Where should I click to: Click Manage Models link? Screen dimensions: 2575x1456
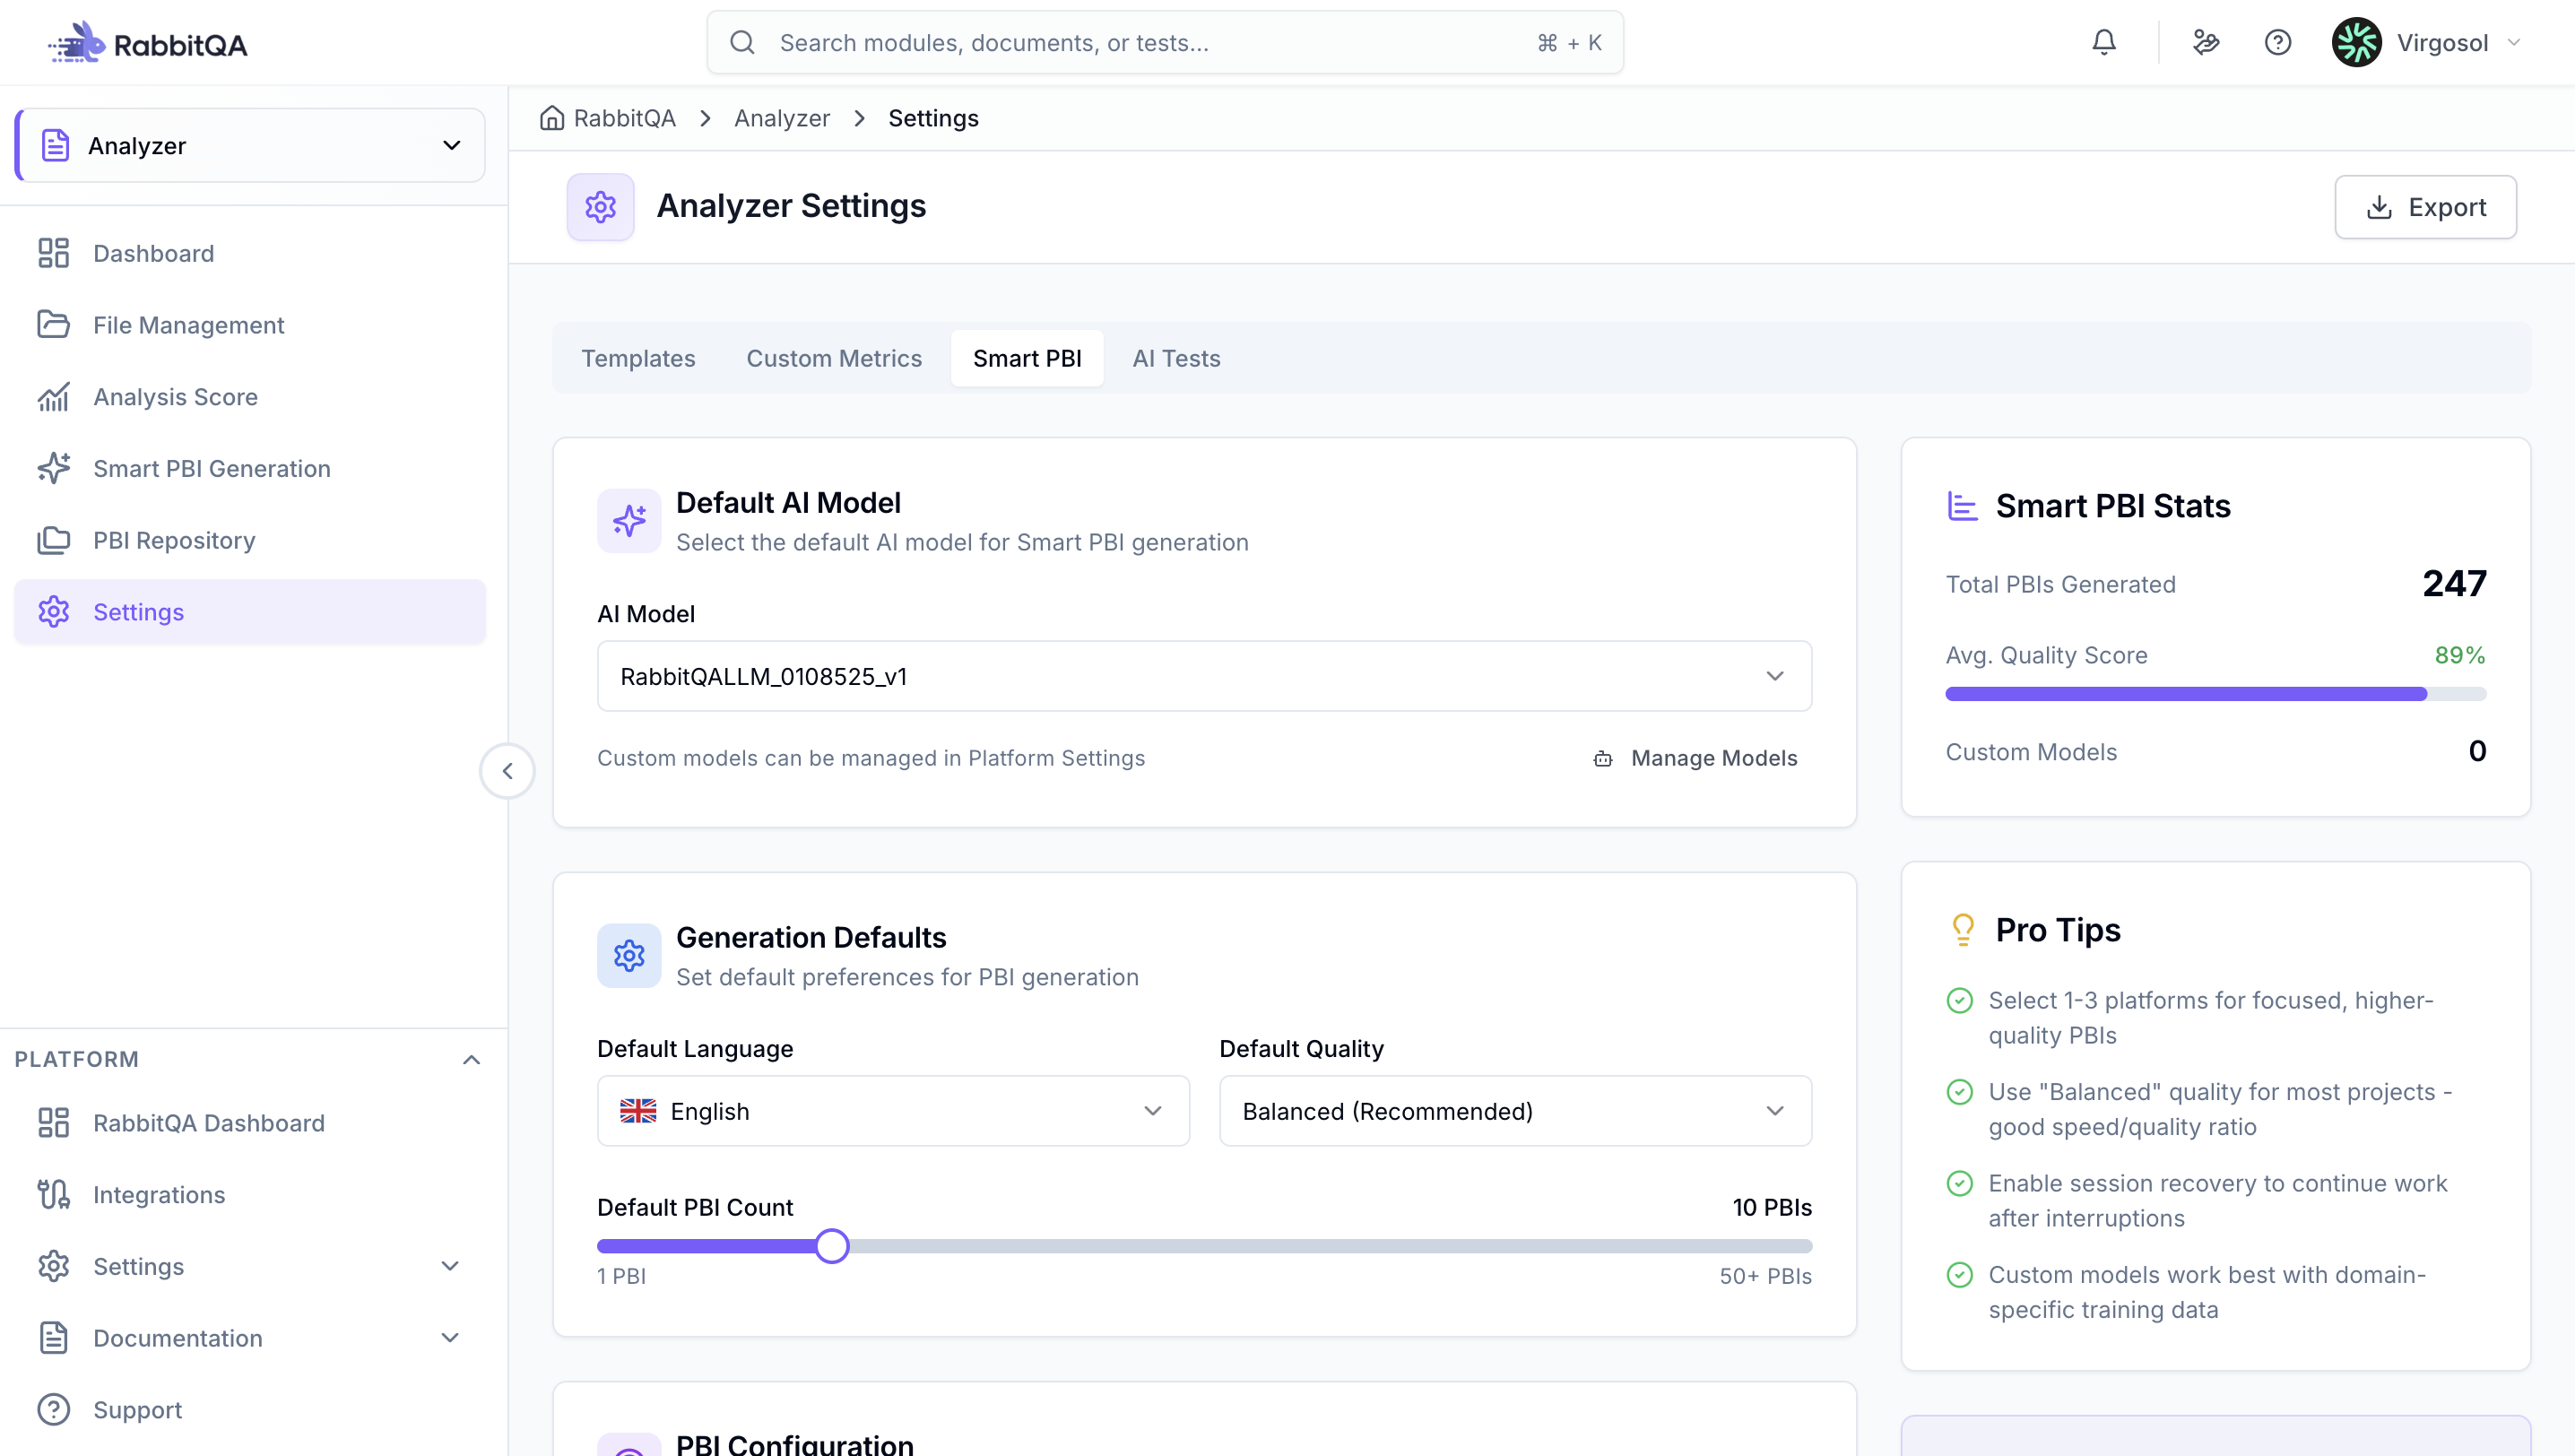pos(1695,758)
